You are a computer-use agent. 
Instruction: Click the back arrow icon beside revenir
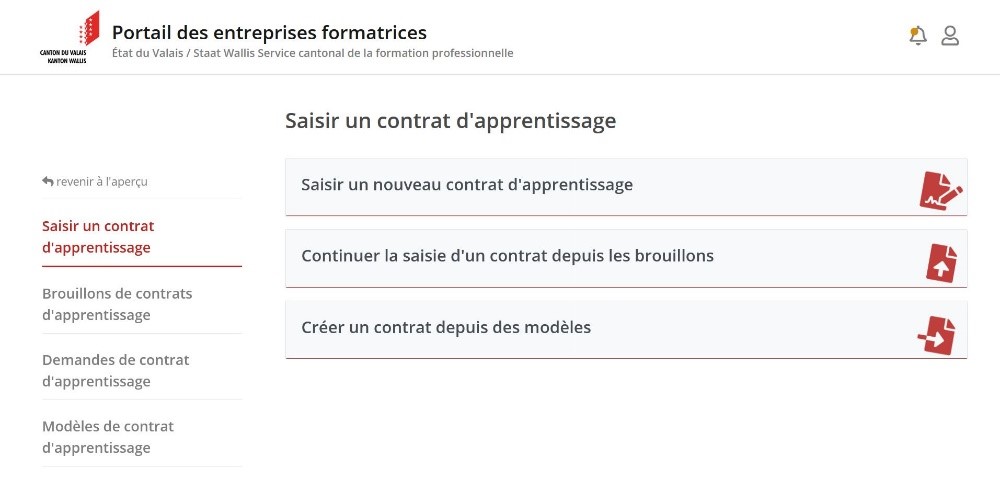click(x=48, y=181)
